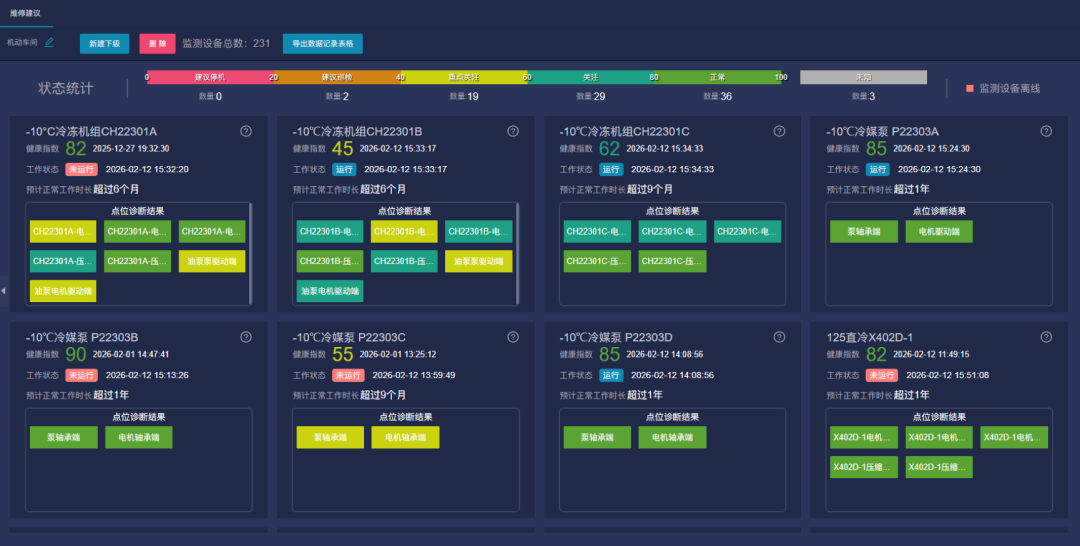Open help icon on -10°C冷冻机组CH22301C card
This screenshot has height=546, width=1080.
[779, 131]
